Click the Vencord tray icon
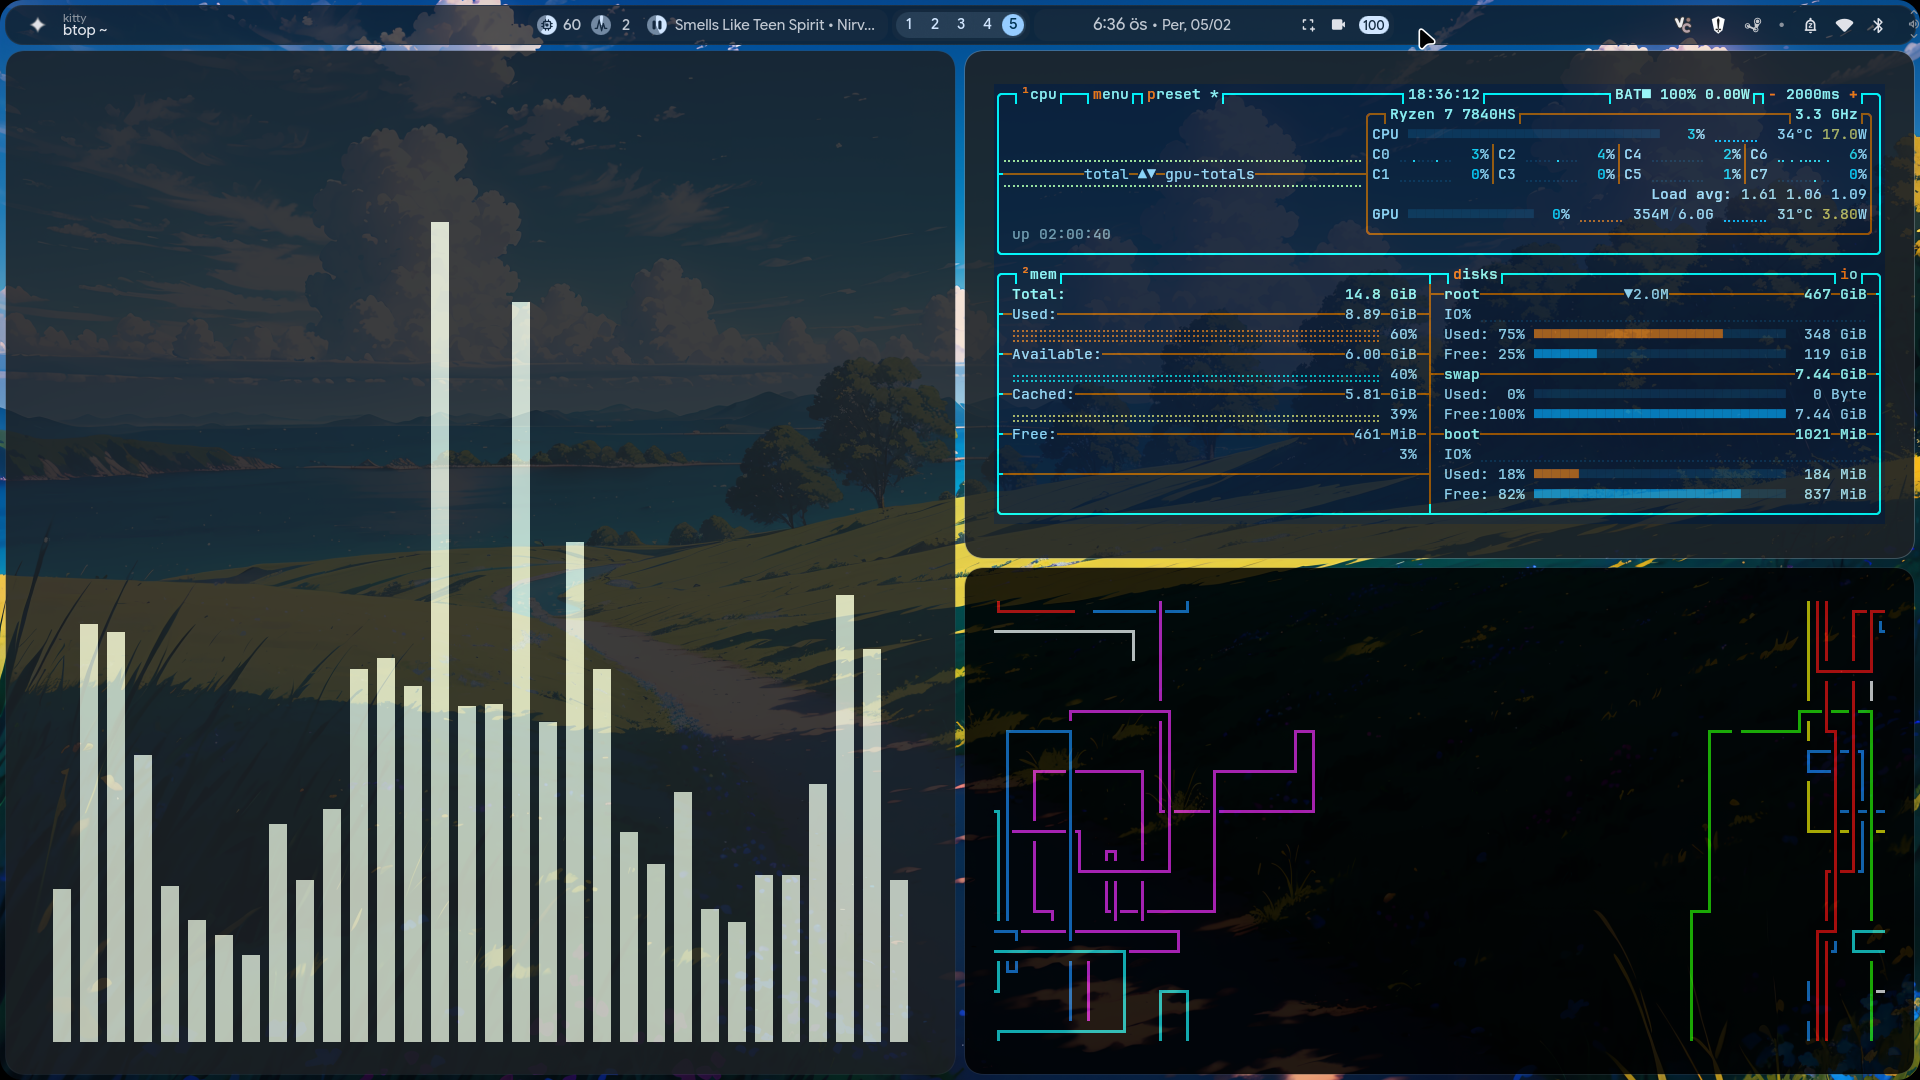The height and width of the screenshot is (1080, 1920). (x=1682, y=25)
